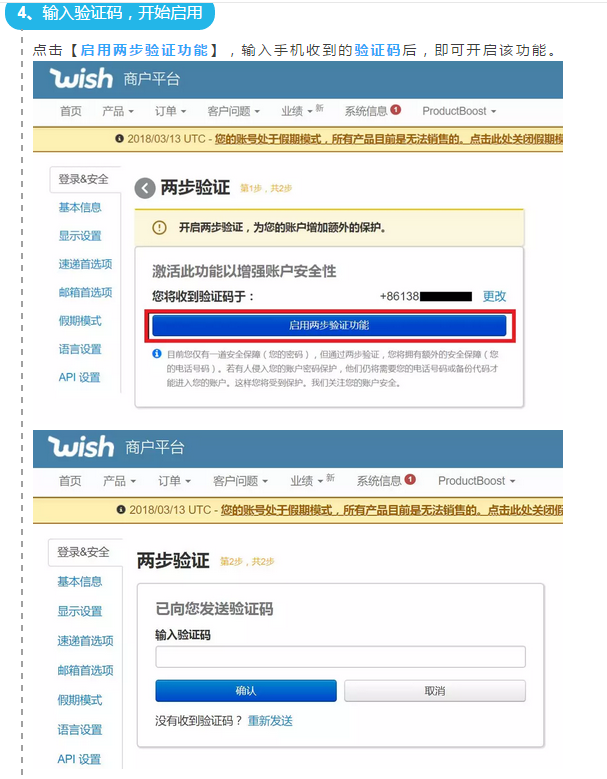Expand the 客户问题 dropdown in upper navbar
Image resolution: width=607 pixels, height=779 pixels.
[x=233, y=111]
